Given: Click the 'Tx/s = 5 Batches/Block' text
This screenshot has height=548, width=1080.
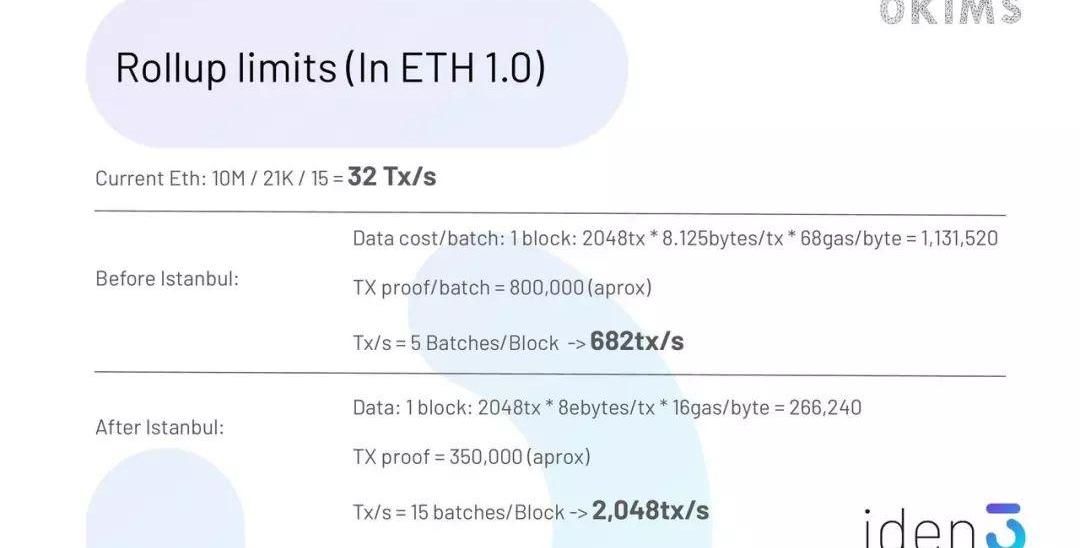Looking at the screenshot, I should click(456, 343).
